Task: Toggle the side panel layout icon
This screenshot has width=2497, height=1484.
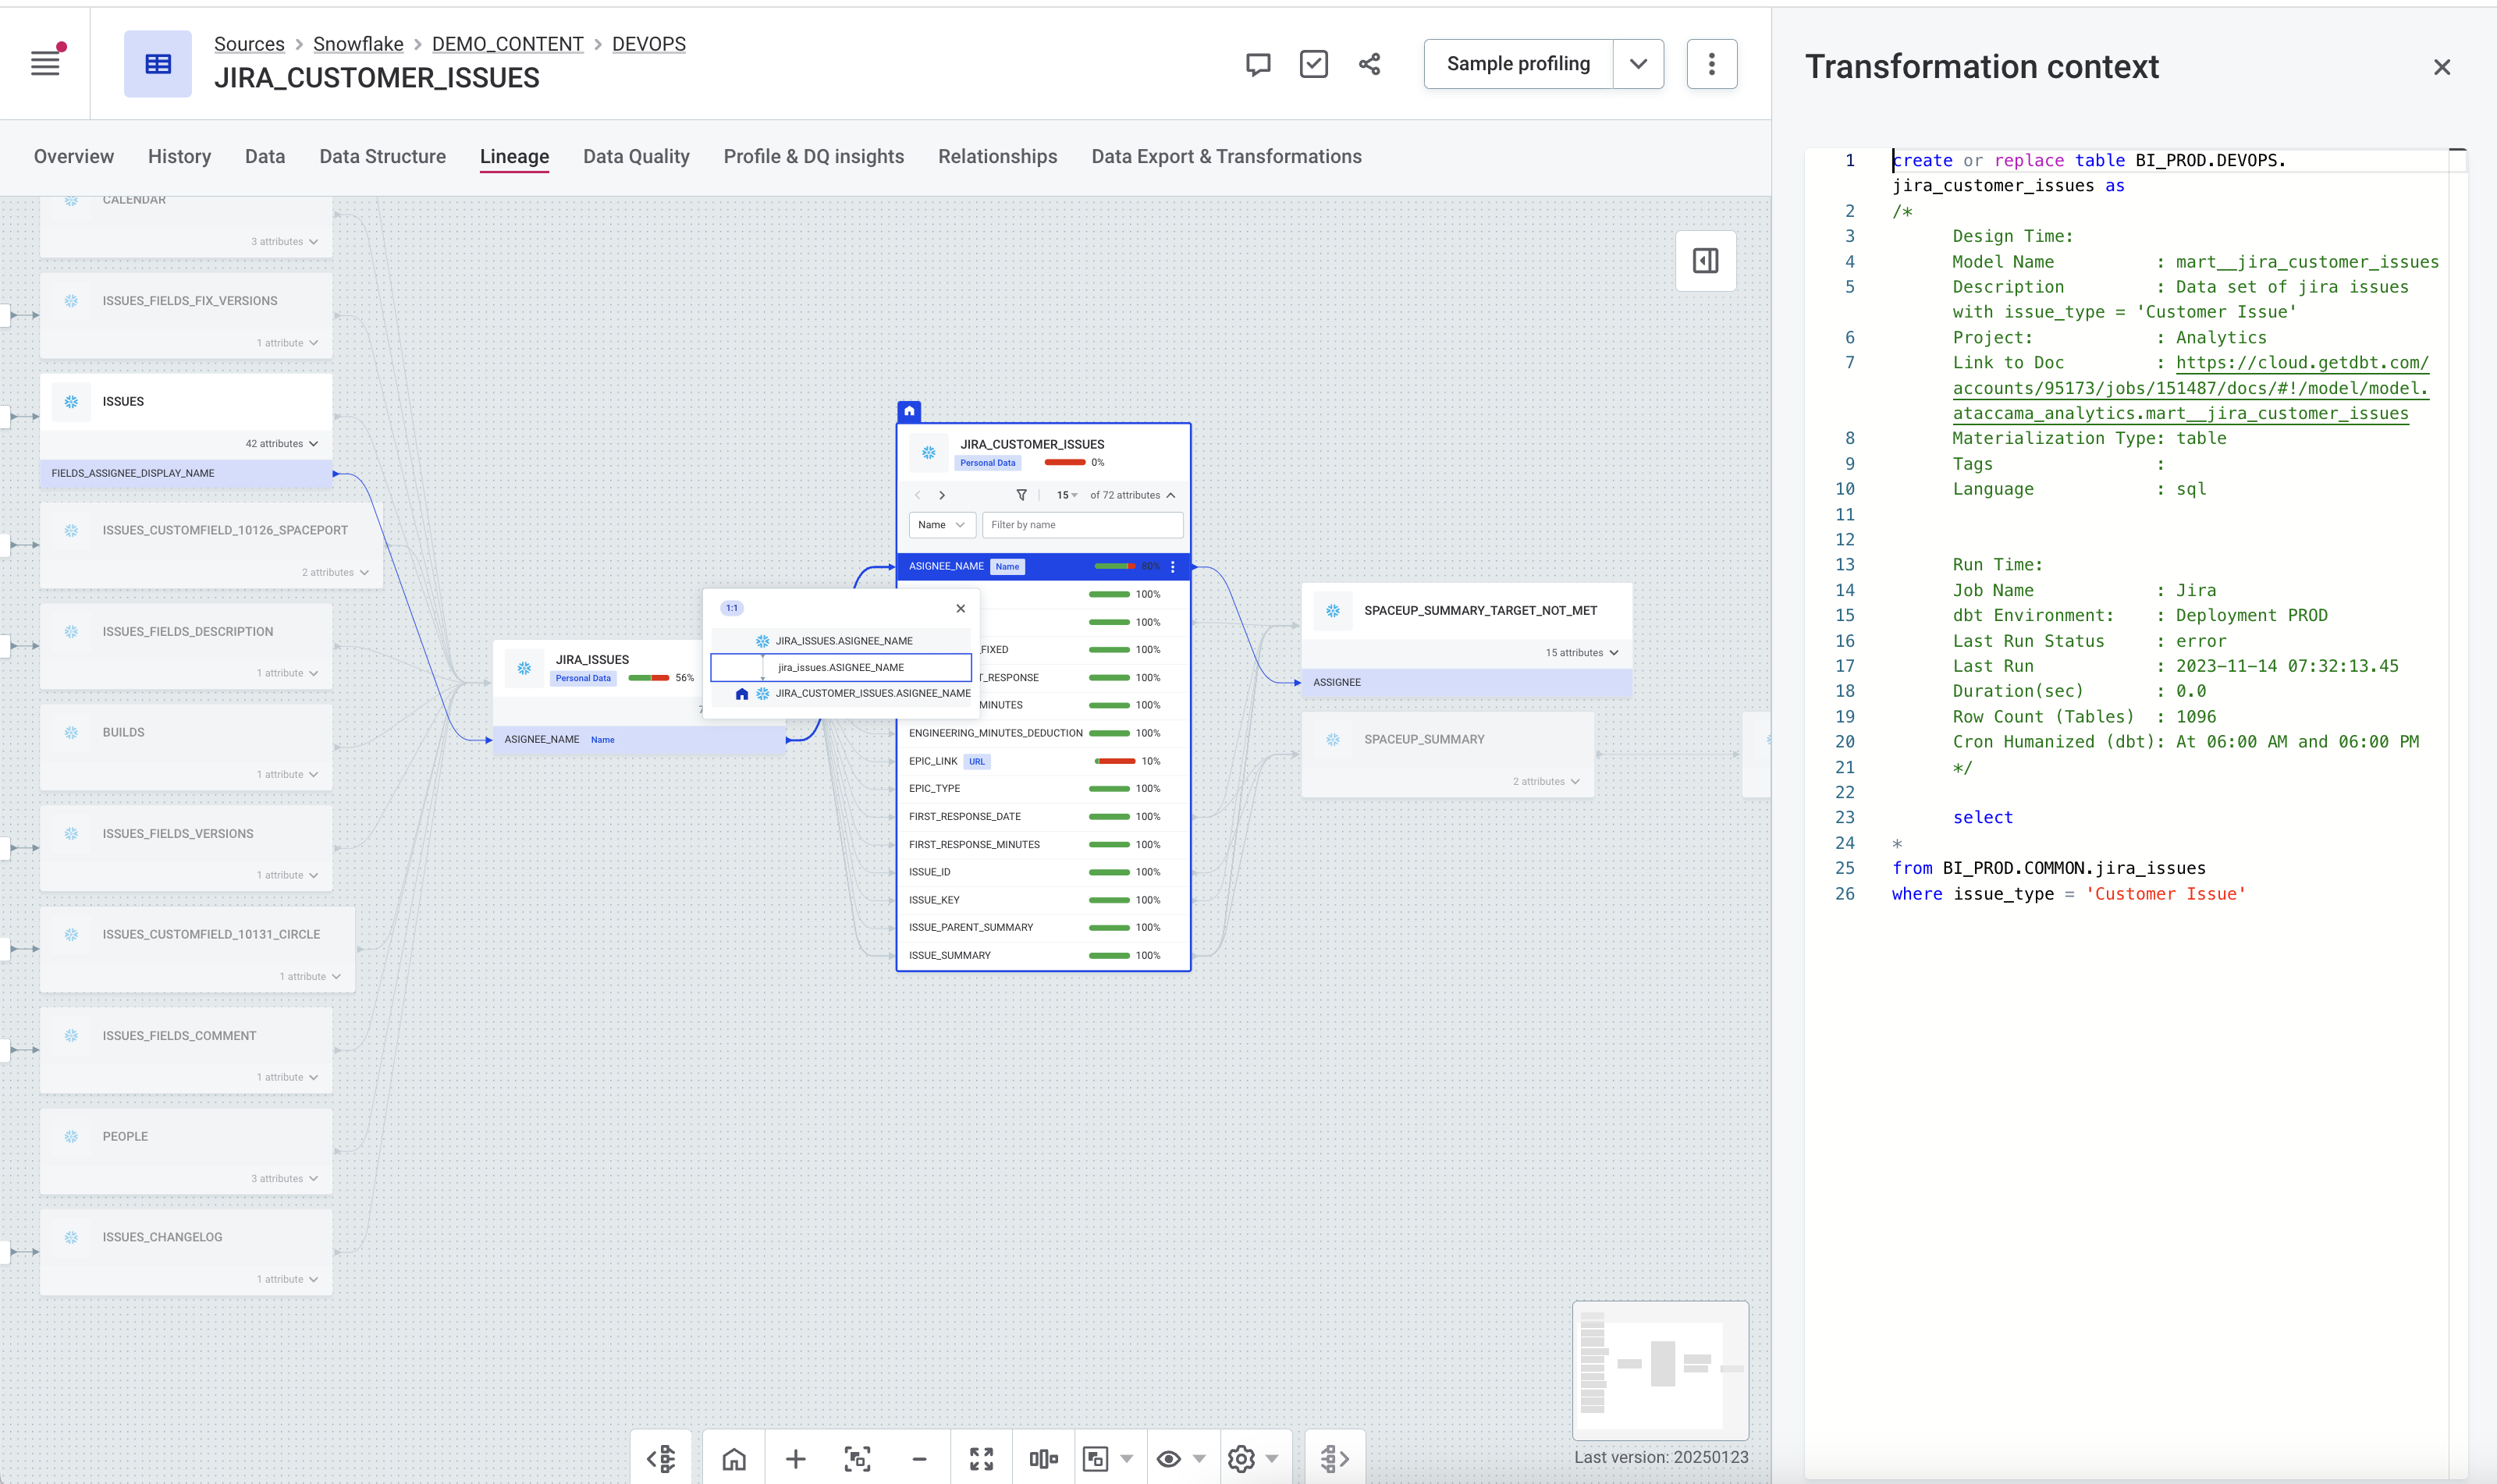Action: point(1705,261)
